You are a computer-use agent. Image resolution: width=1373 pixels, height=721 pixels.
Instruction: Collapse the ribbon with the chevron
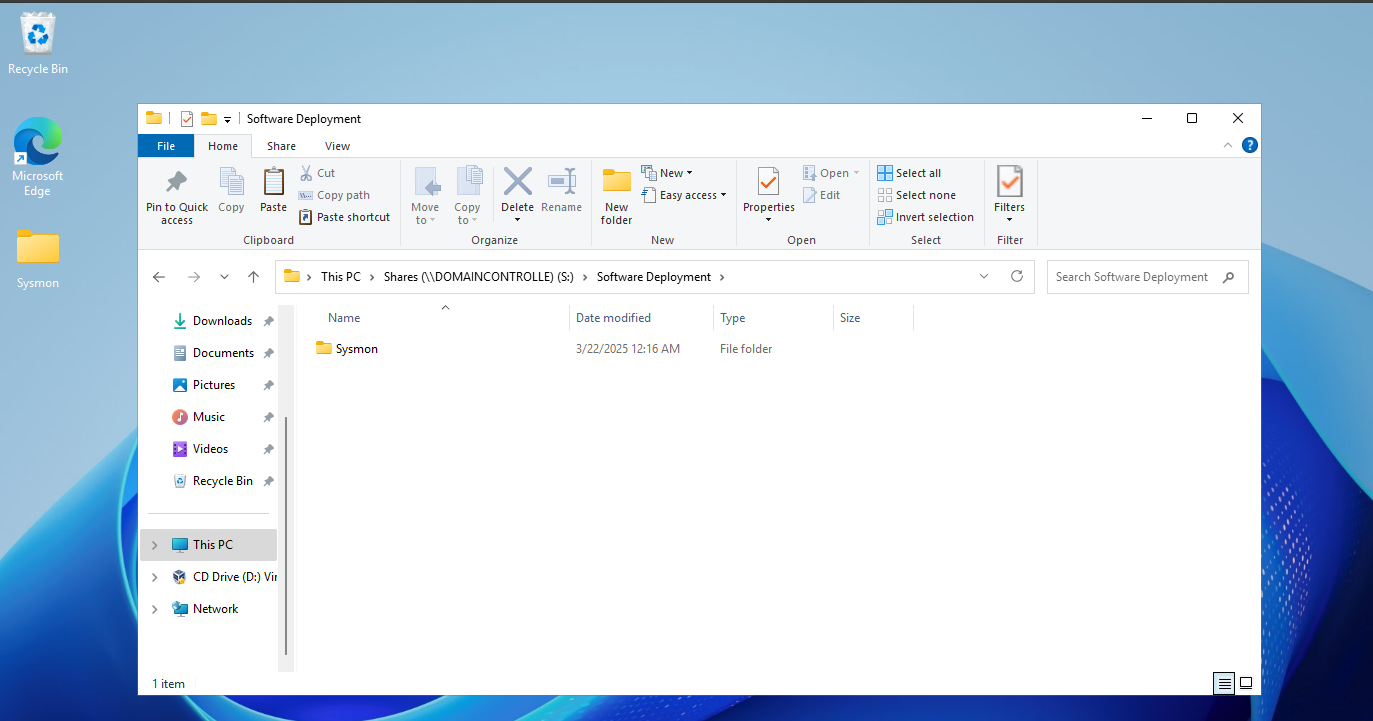coord(1228,146)
